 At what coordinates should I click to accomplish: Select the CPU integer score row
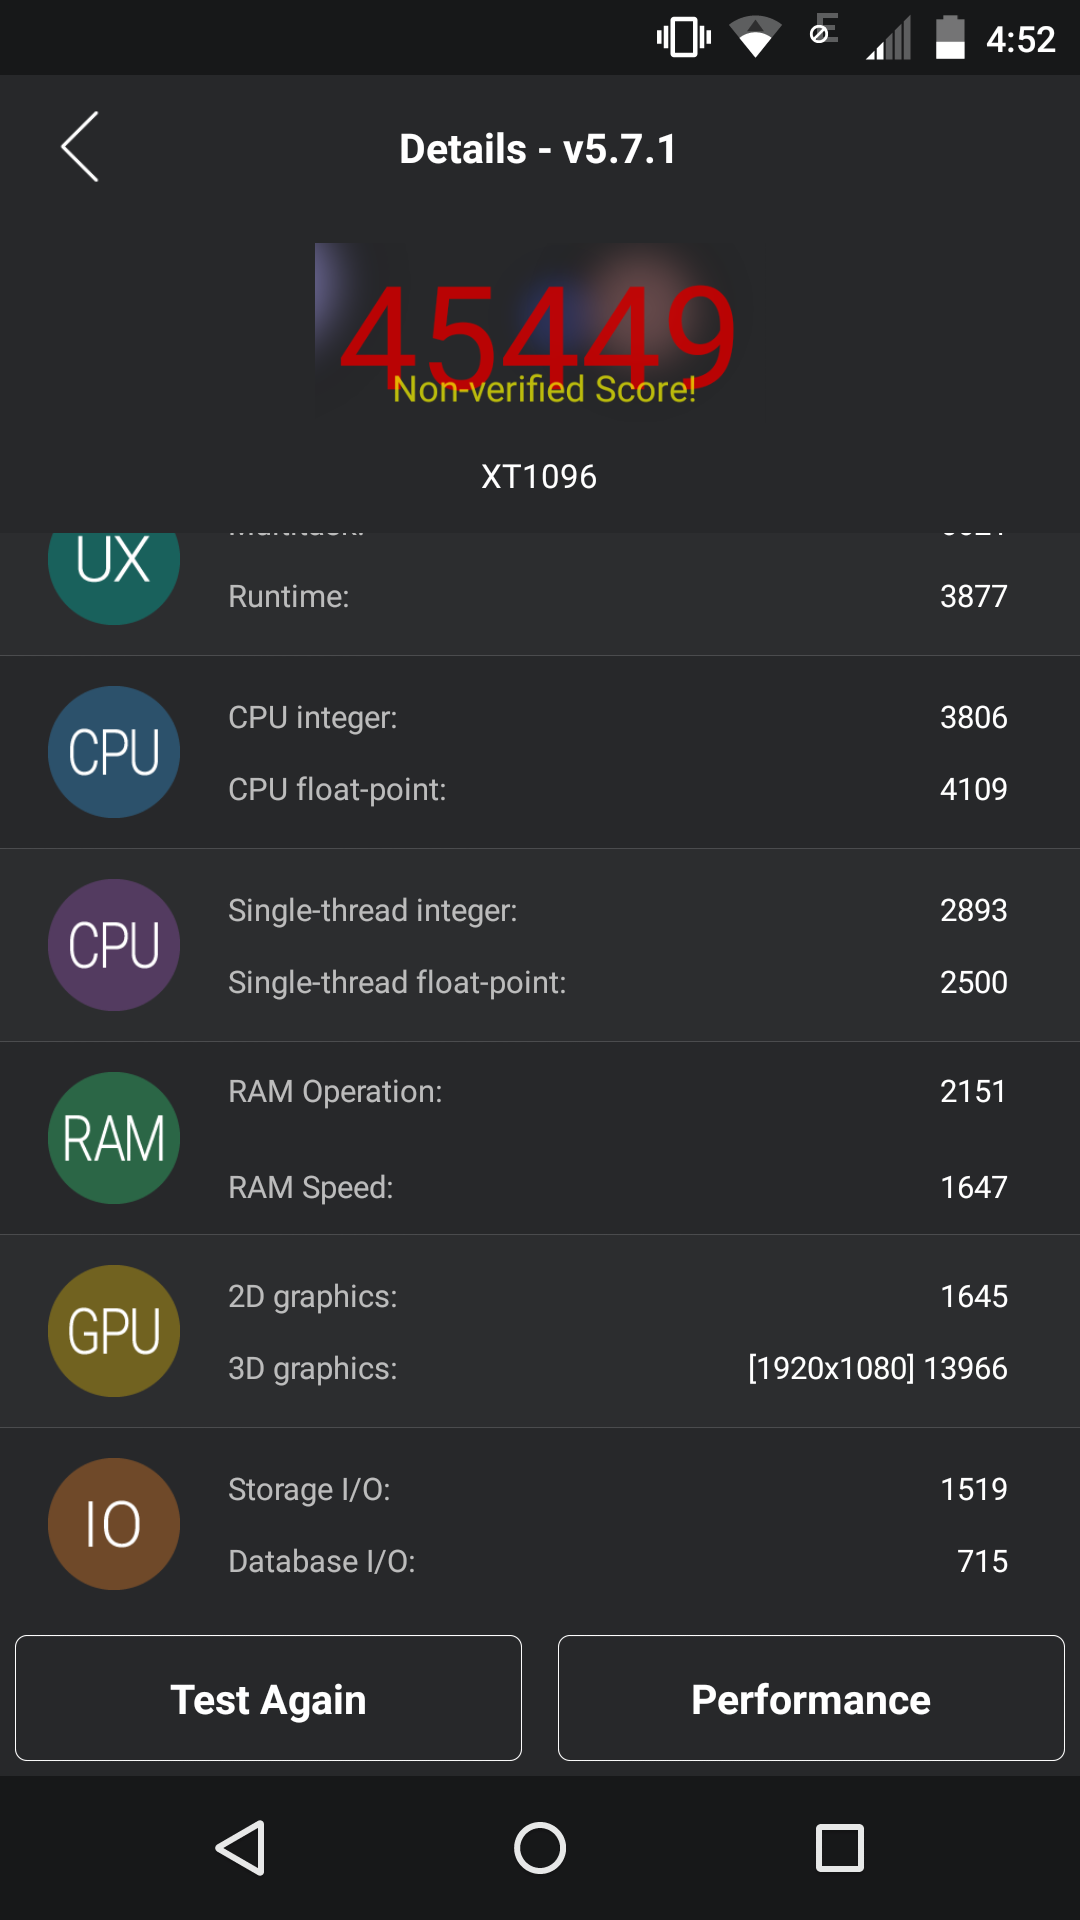point(617,718)
